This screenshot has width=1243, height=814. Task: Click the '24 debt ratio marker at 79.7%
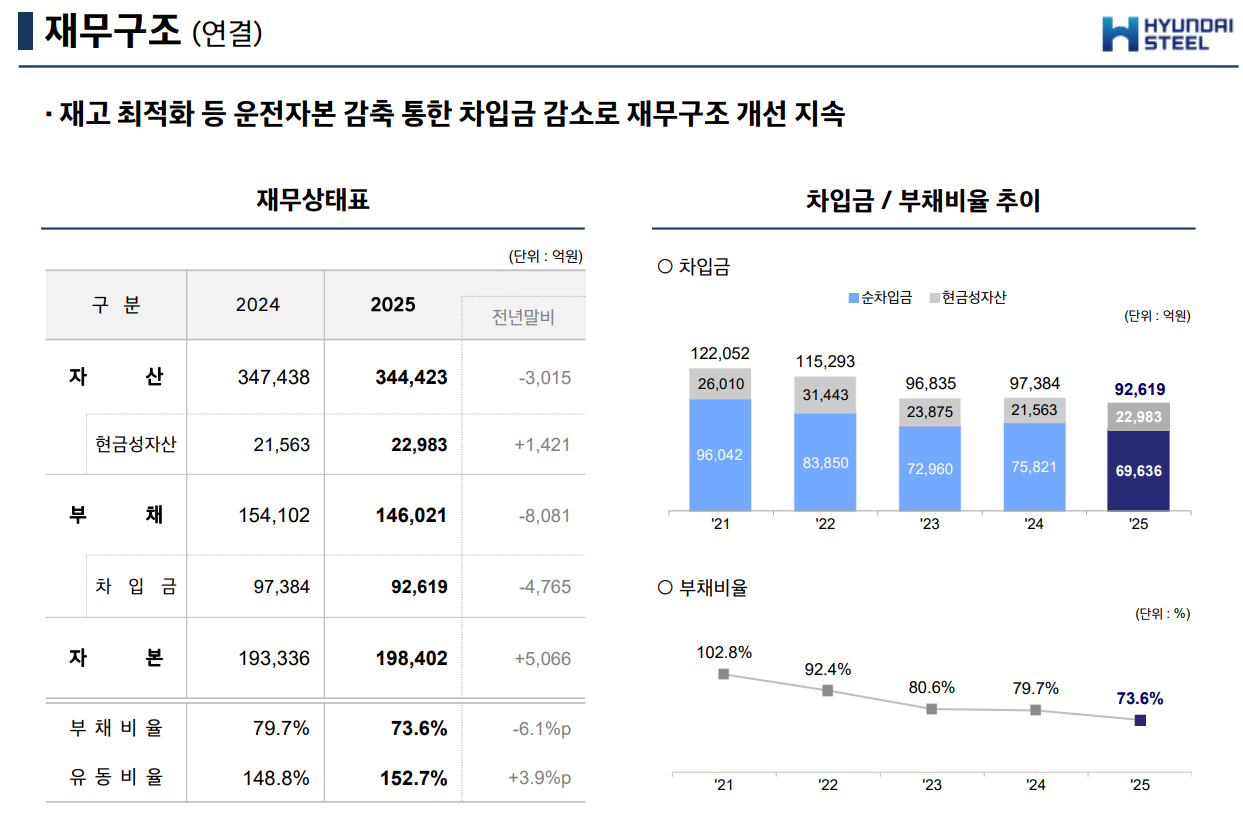point(1036,710)
